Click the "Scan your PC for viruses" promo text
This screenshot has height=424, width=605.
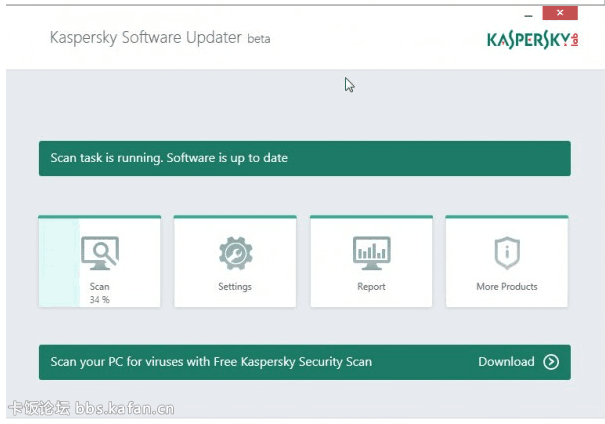pos(211,362)
